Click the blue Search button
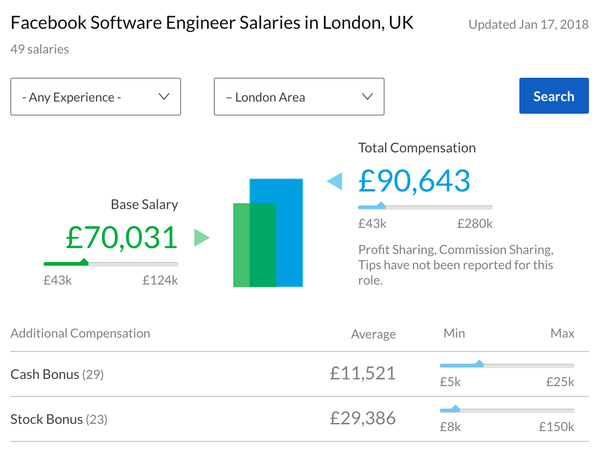 click(x=554, y=96)
